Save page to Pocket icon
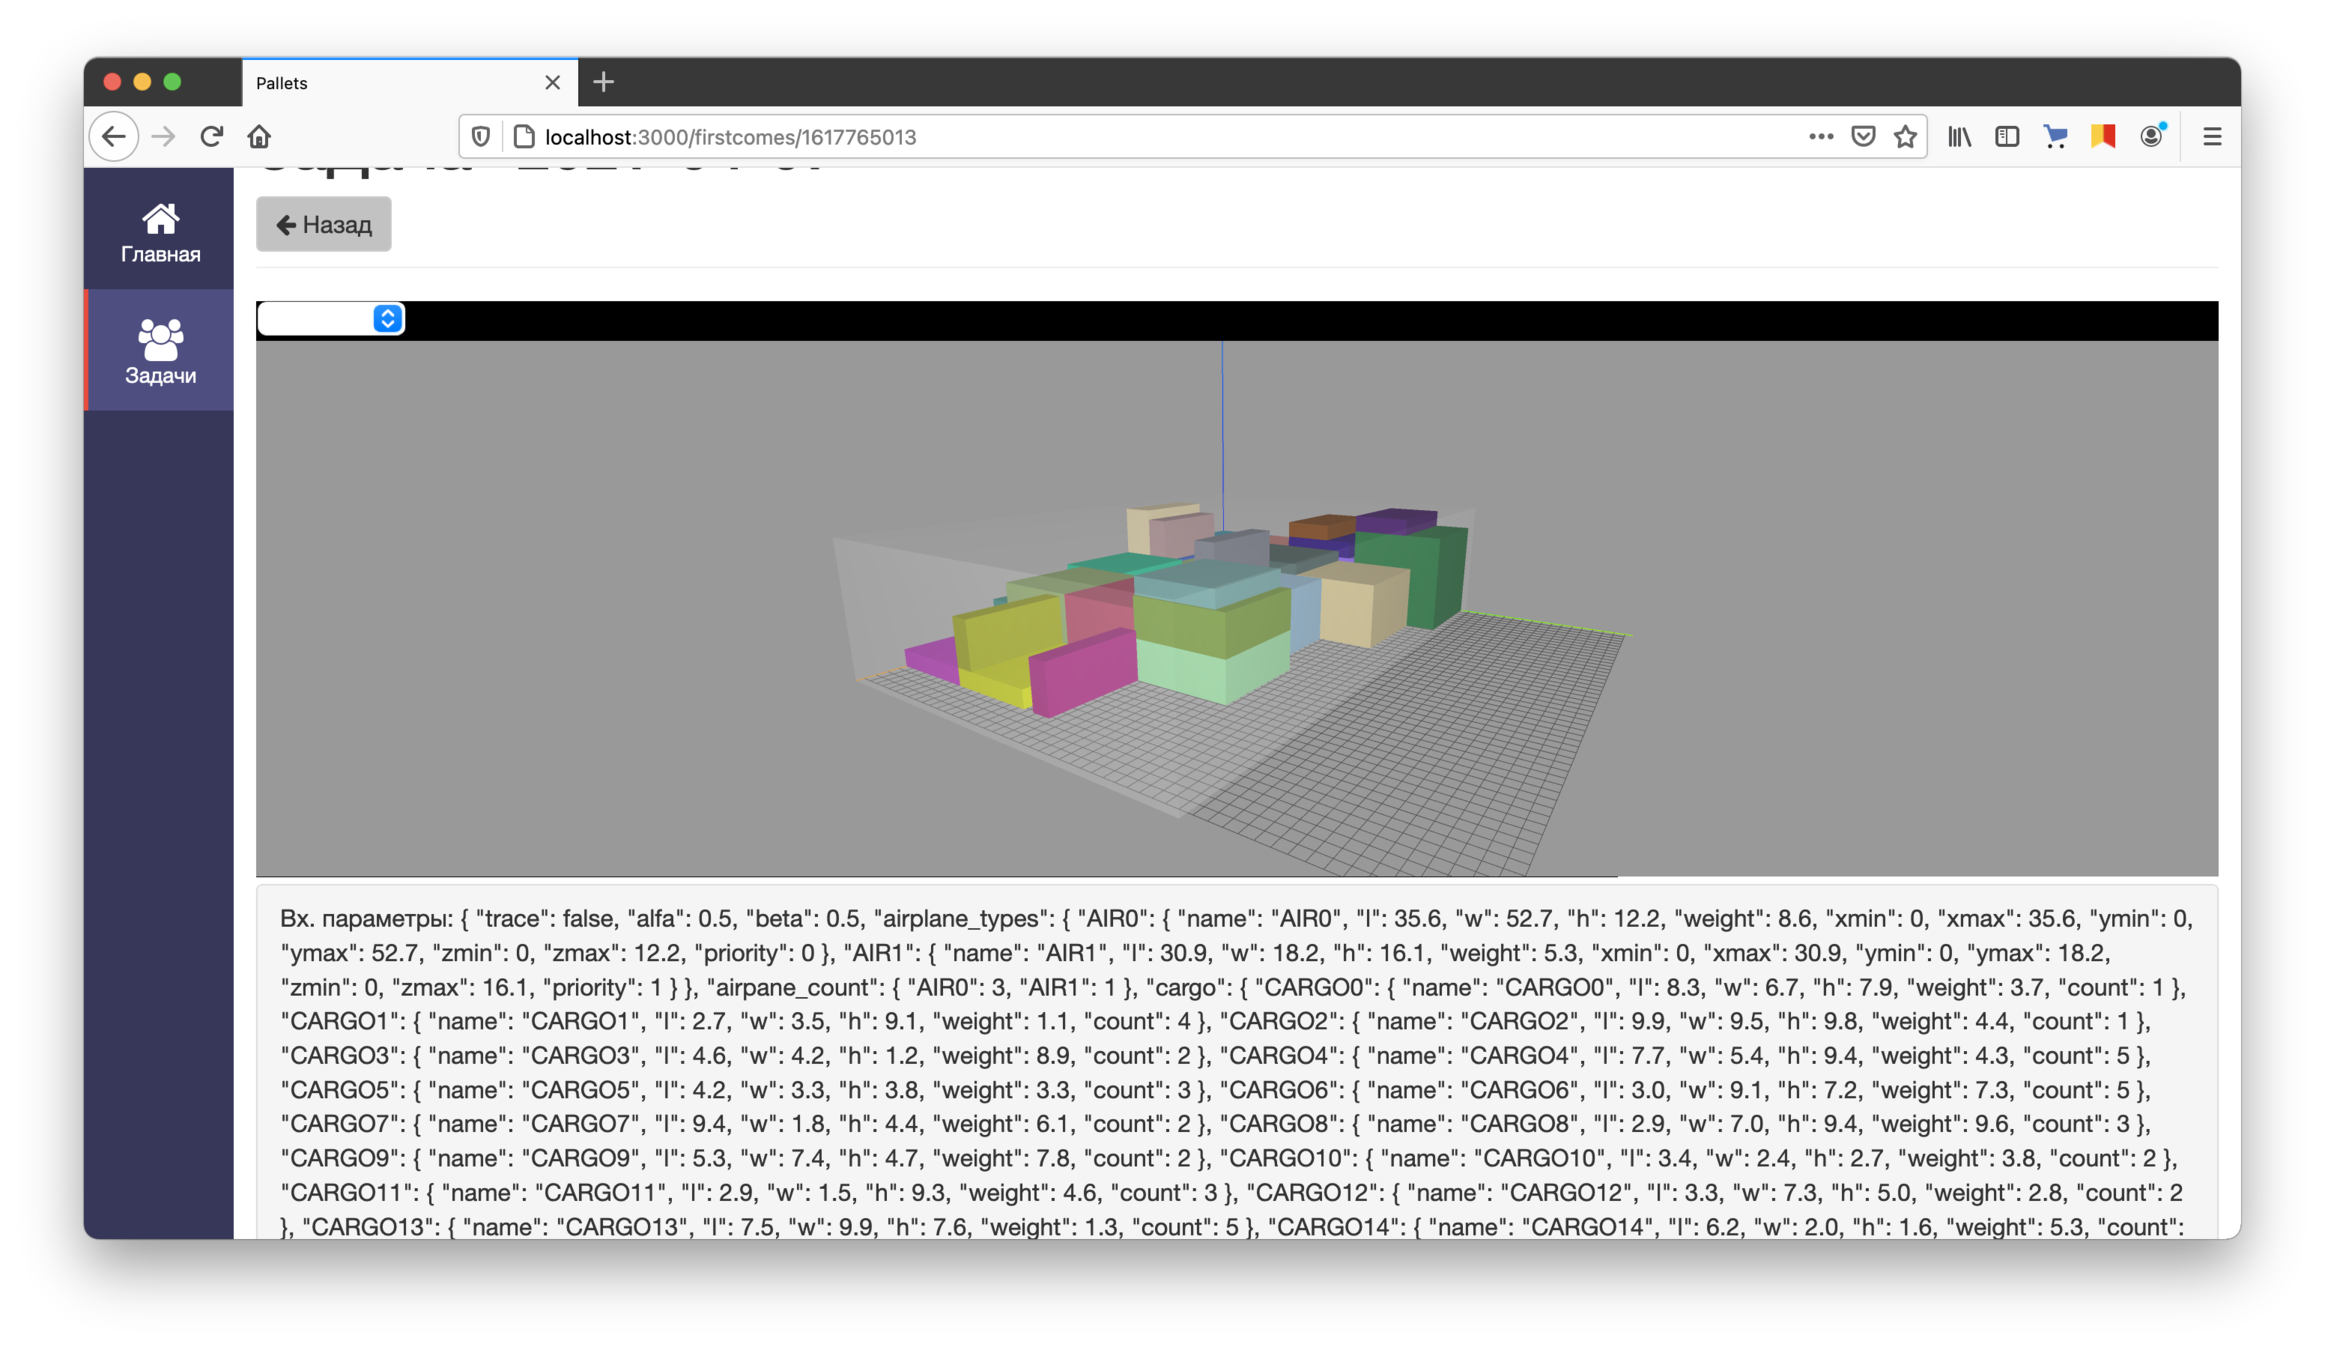 pyautogui.click(x=1862, y=137)
